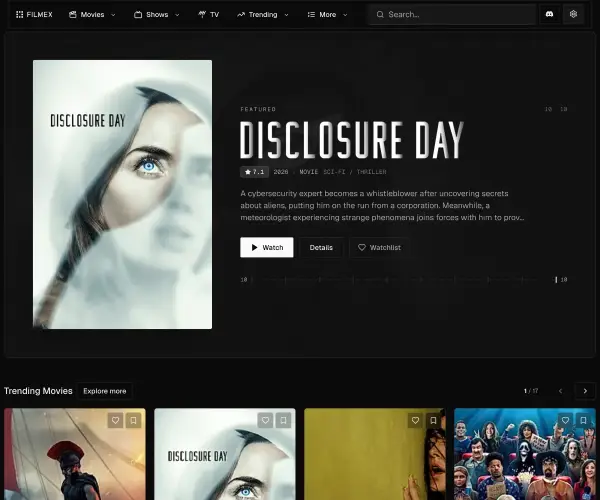This screenshot has height=500, width=600.
Task: Open the Trending menu
Action: pyautogui.click(x=263, y=15)
